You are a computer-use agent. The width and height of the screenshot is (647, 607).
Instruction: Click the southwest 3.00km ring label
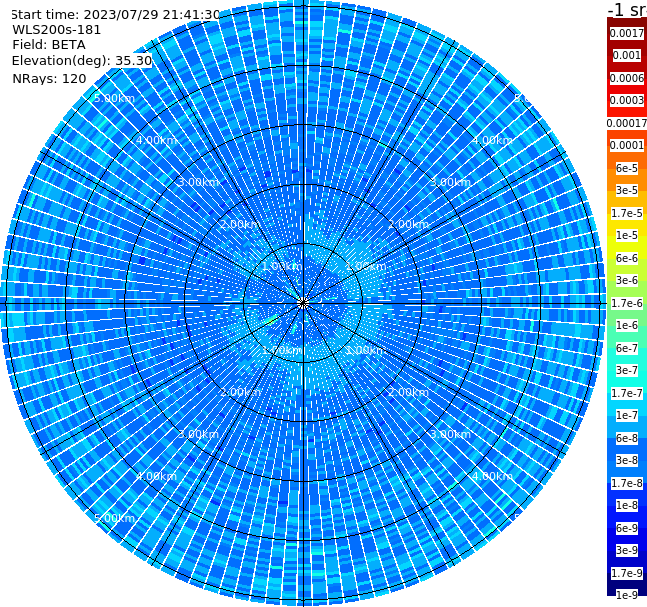[198, 434]
